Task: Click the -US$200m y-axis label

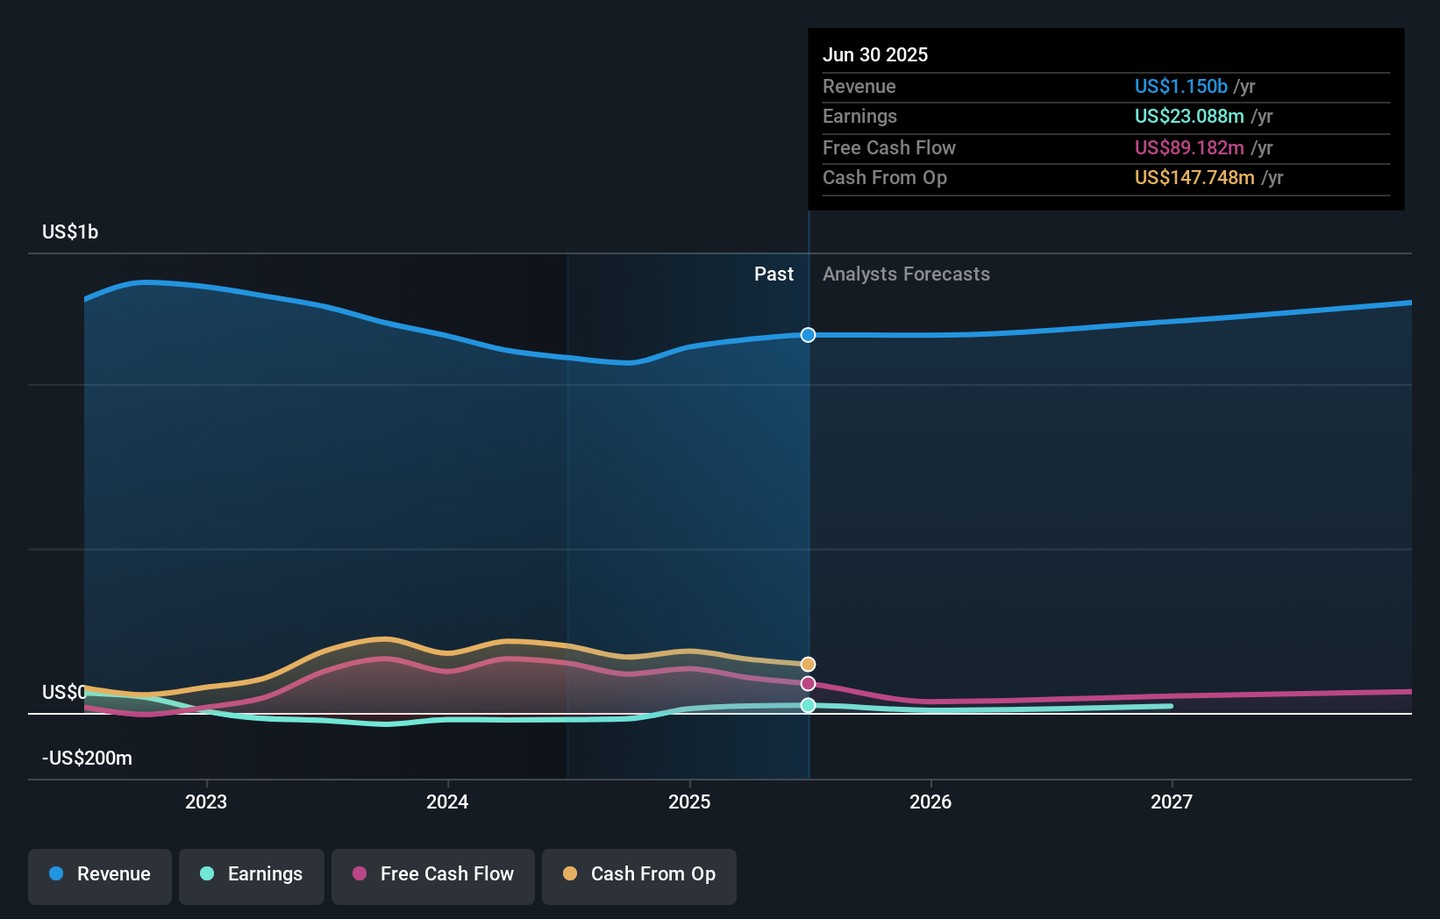Action: point(87,758)
